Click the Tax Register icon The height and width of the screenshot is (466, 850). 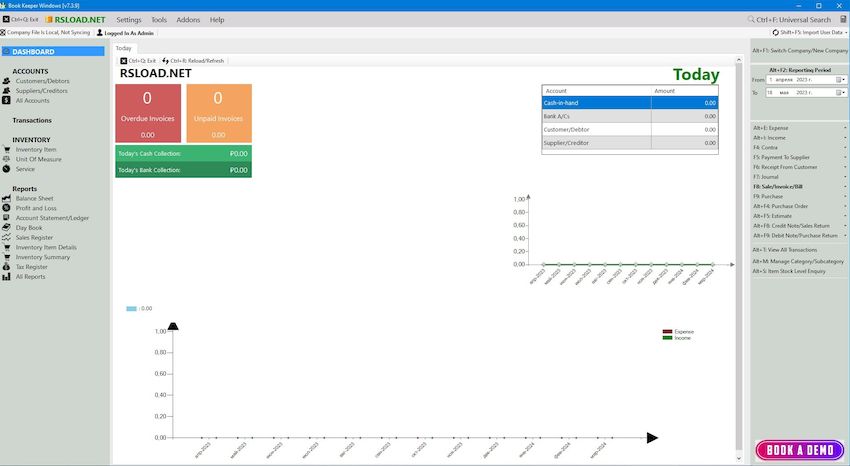7,267
